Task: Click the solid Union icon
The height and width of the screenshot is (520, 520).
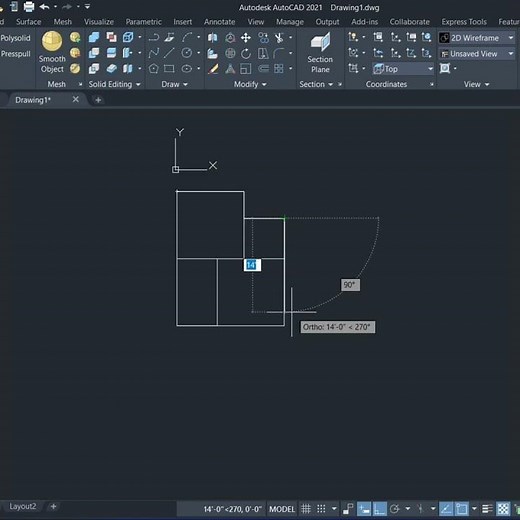Action: coord(94,37)
